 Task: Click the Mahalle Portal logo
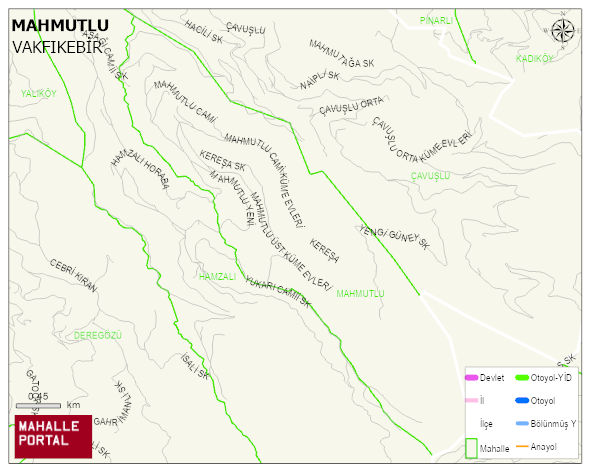click(x=53, y=436)
